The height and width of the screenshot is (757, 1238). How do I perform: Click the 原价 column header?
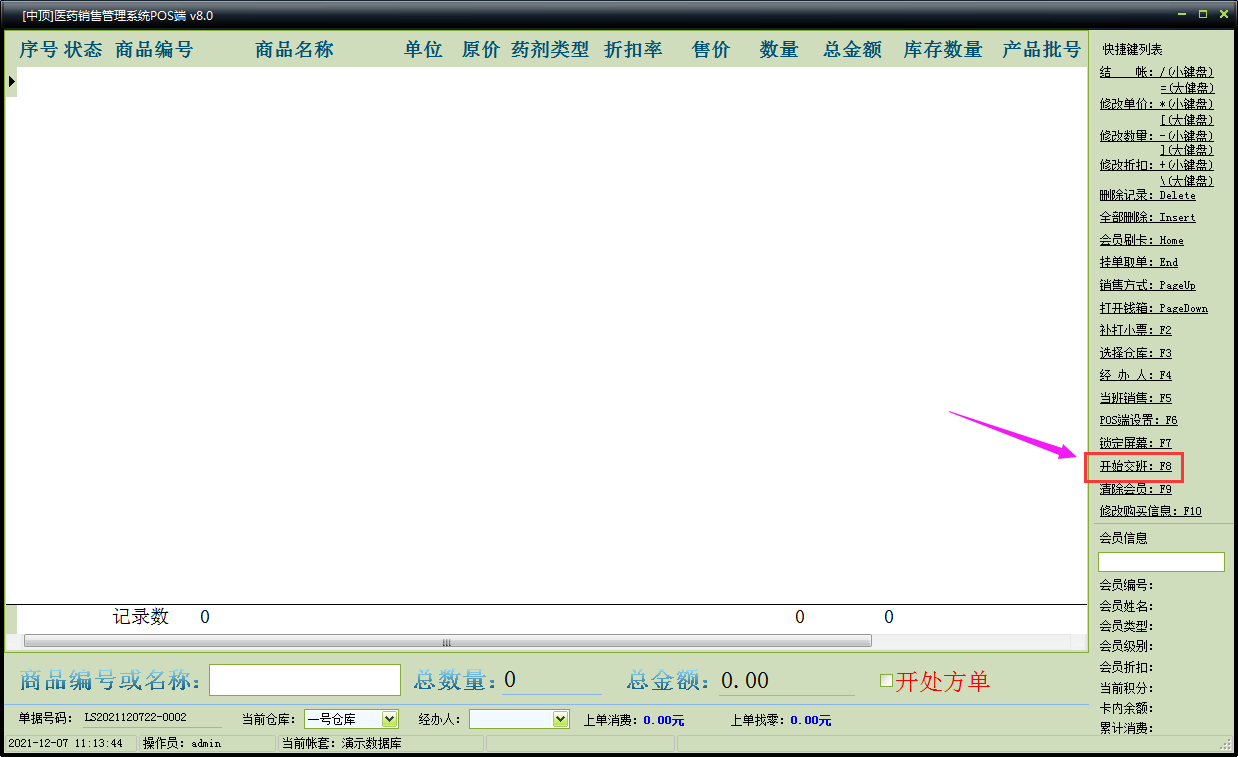pyautogui.click(x=481, y=50)
